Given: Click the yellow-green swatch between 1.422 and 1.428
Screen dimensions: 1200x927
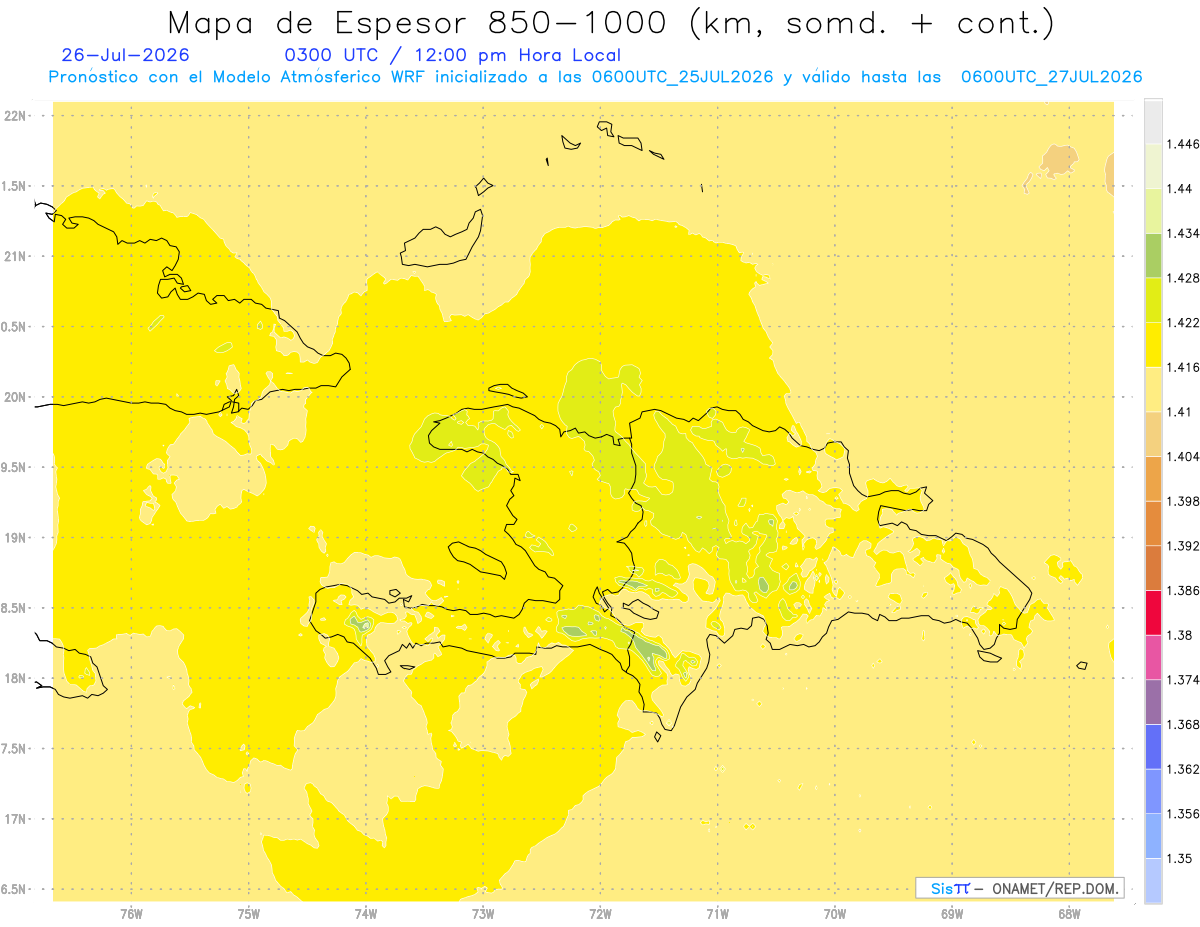Looking at the screenshot, I should [1153, 300].
